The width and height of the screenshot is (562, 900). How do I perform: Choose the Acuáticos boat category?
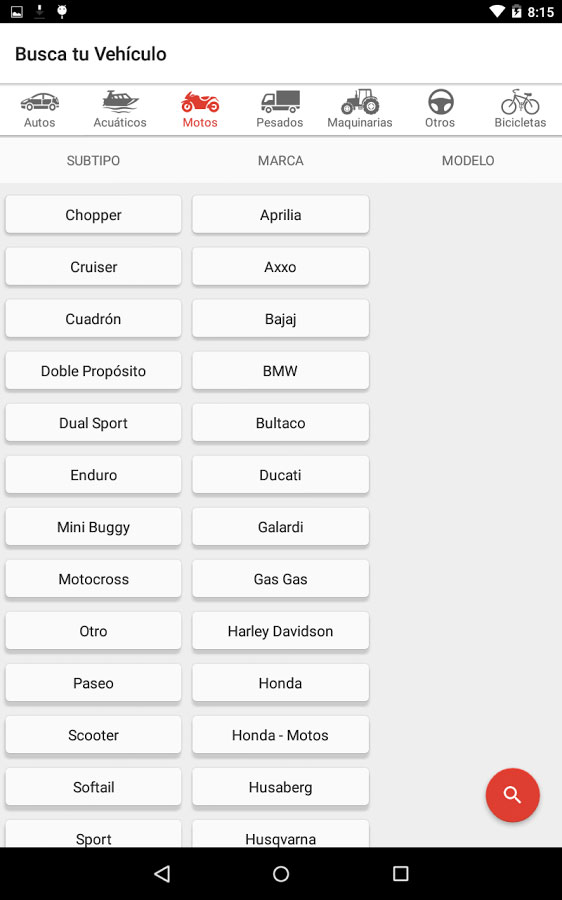[120, 101]
